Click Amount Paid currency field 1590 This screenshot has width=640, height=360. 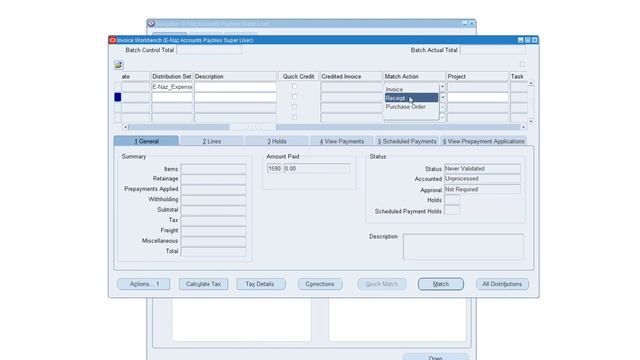click(x=274, y=169)
